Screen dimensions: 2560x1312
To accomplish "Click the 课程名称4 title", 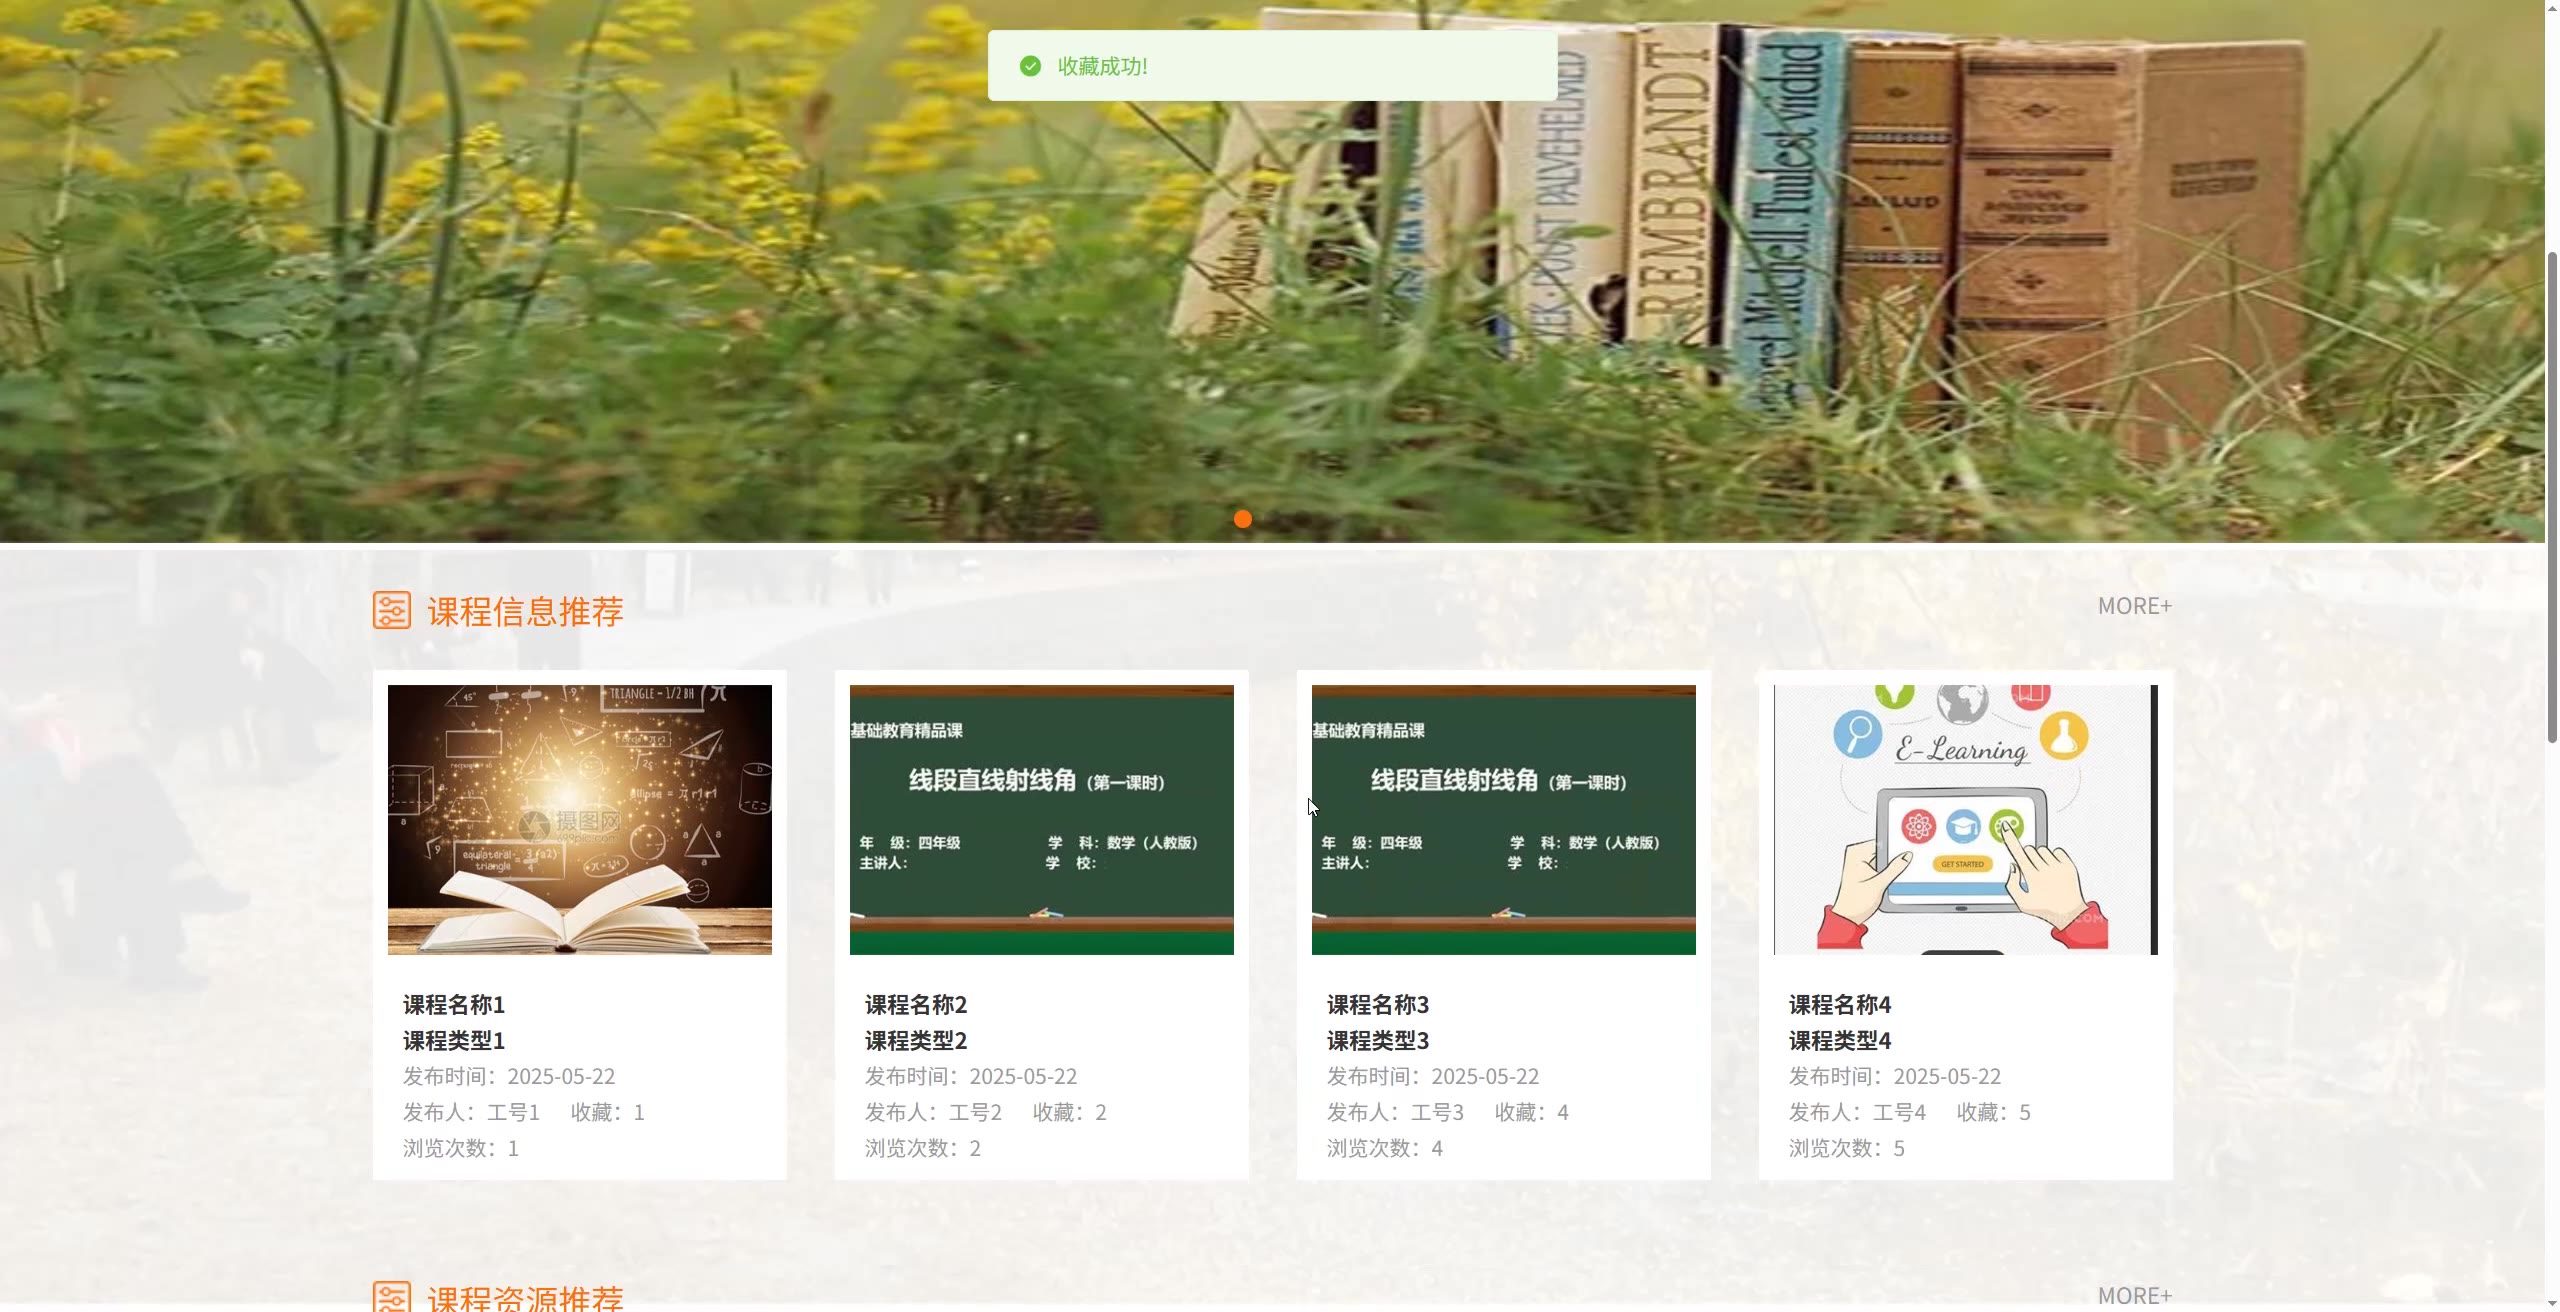I will (1840, 1004).
